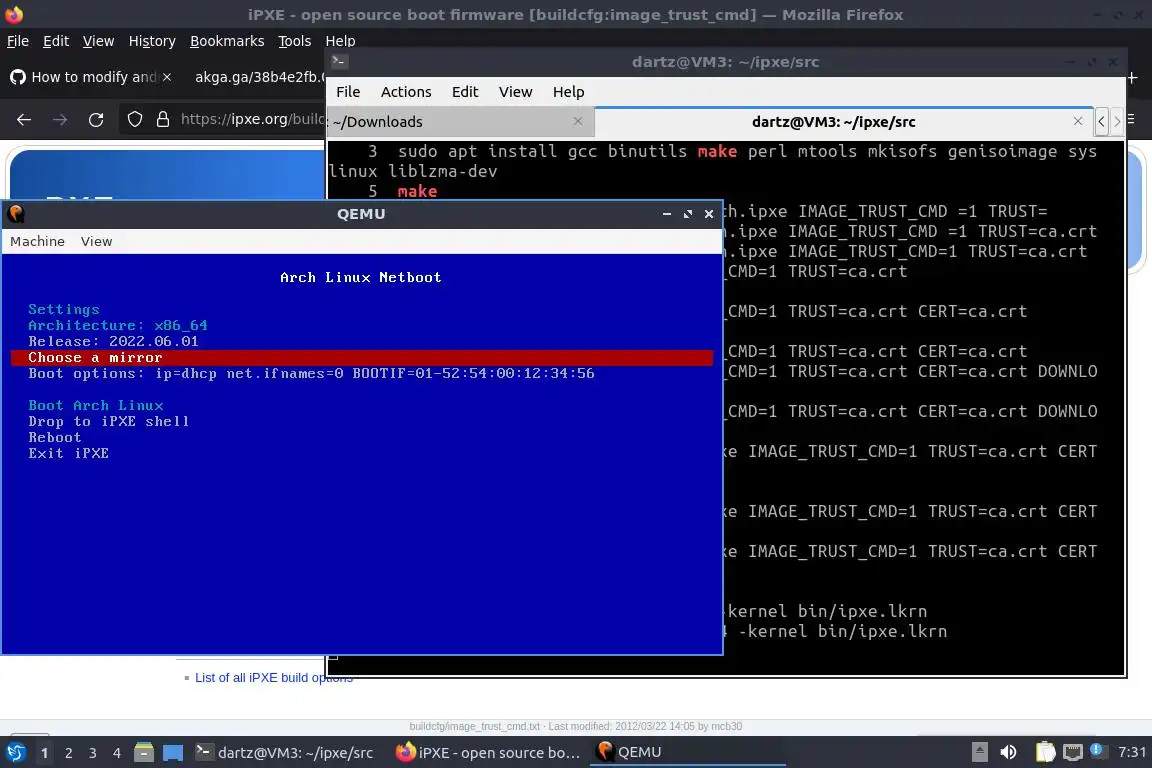Open terminal View menu
The height and width of the screenshot is (768, 1152).
(516, 92)
